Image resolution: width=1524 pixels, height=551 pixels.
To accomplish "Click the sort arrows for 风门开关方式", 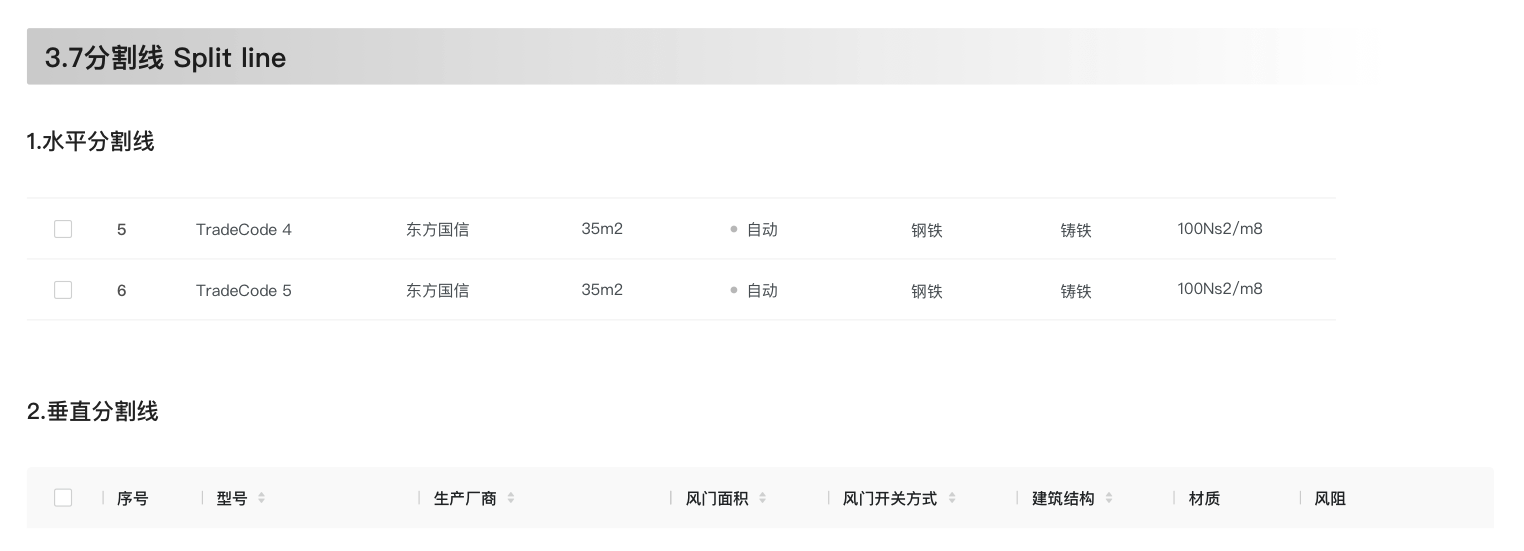I will click(952, 498).
